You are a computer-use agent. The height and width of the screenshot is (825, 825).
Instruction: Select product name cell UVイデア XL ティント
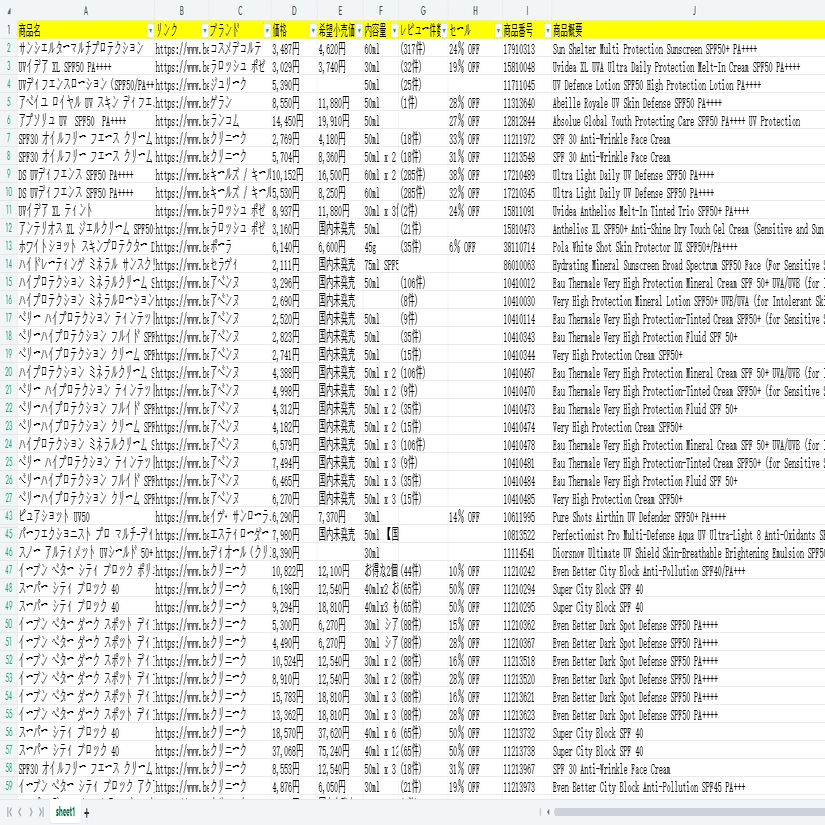pos(86,211)
